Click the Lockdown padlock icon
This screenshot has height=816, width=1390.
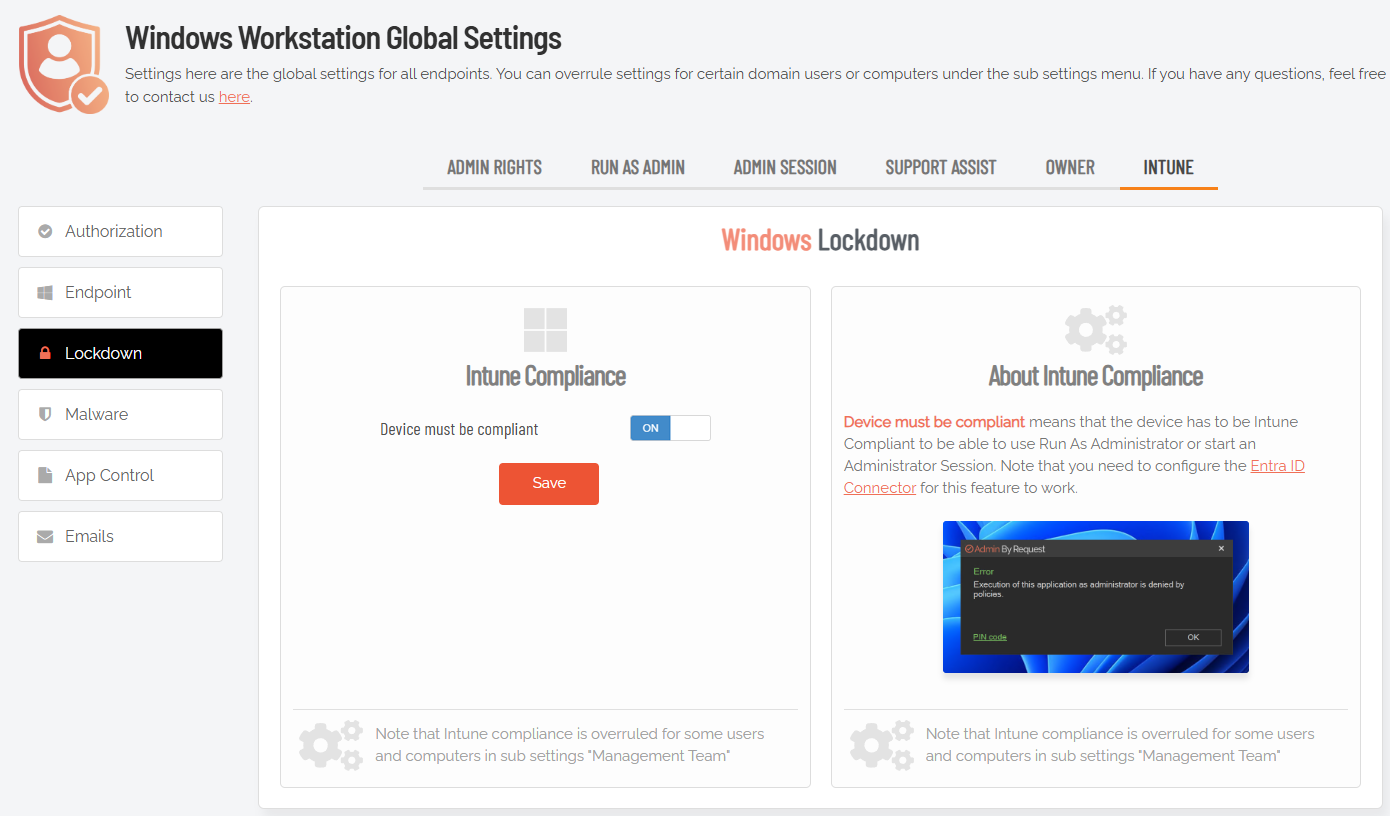tap(45, 354)
